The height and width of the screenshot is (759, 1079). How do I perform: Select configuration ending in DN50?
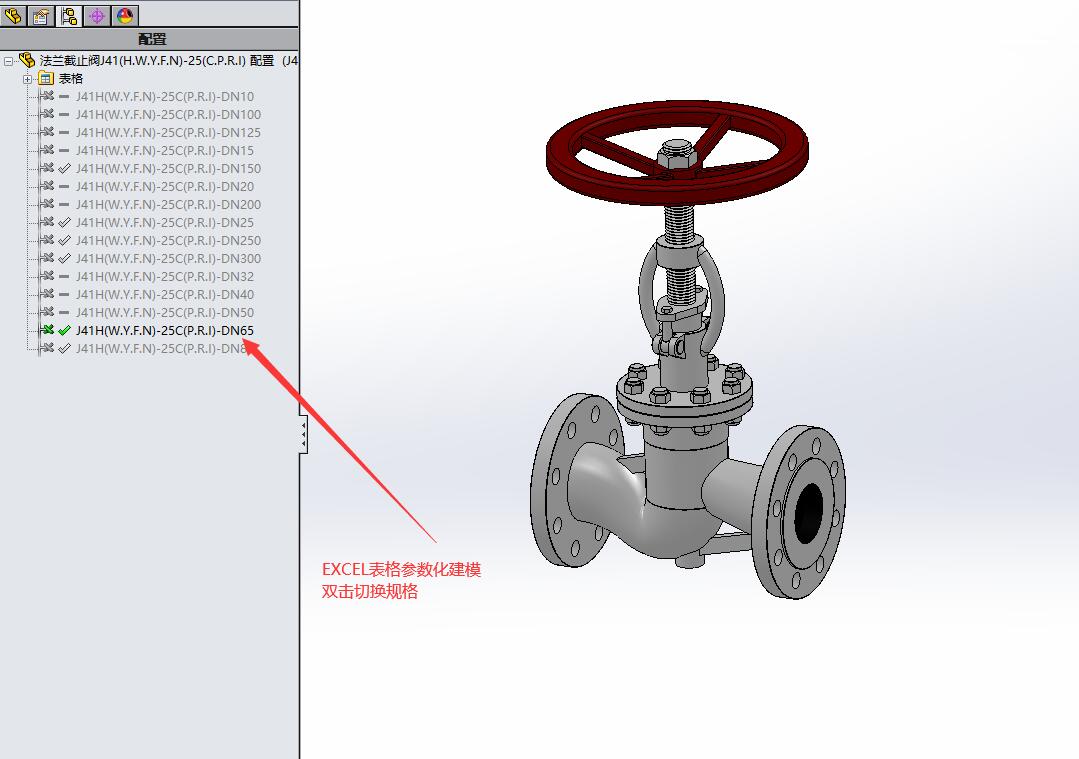[x=164, y=312]
